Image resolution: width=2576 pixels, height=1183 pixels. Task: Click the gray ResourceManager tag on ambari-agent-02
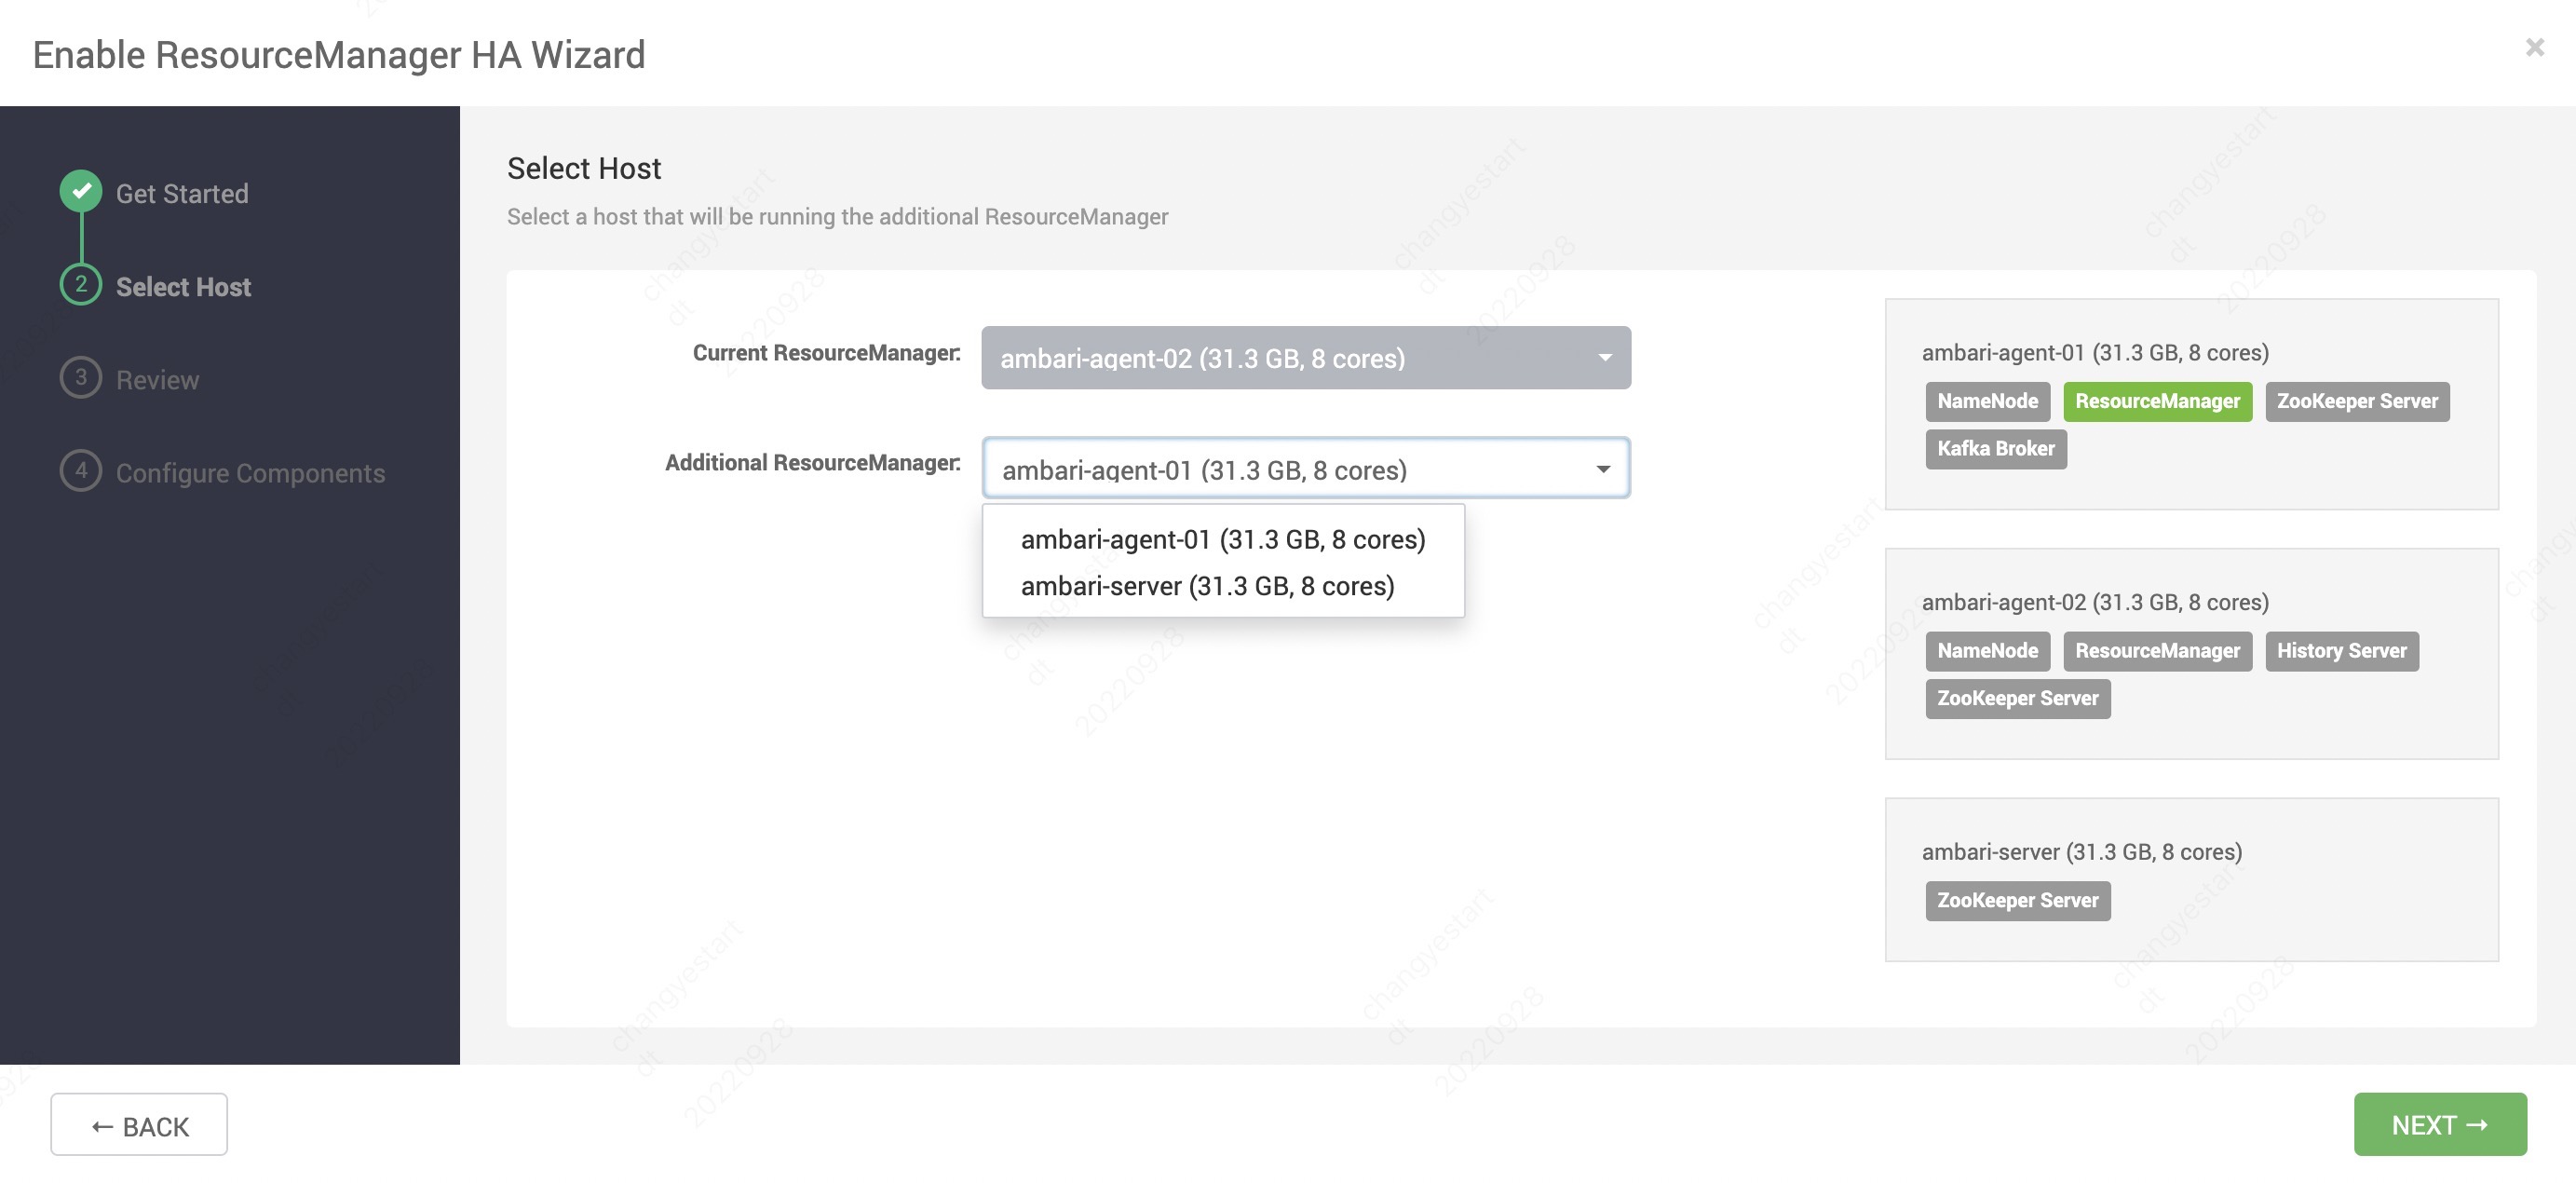pyautogui.click(x=2157, y=651)
